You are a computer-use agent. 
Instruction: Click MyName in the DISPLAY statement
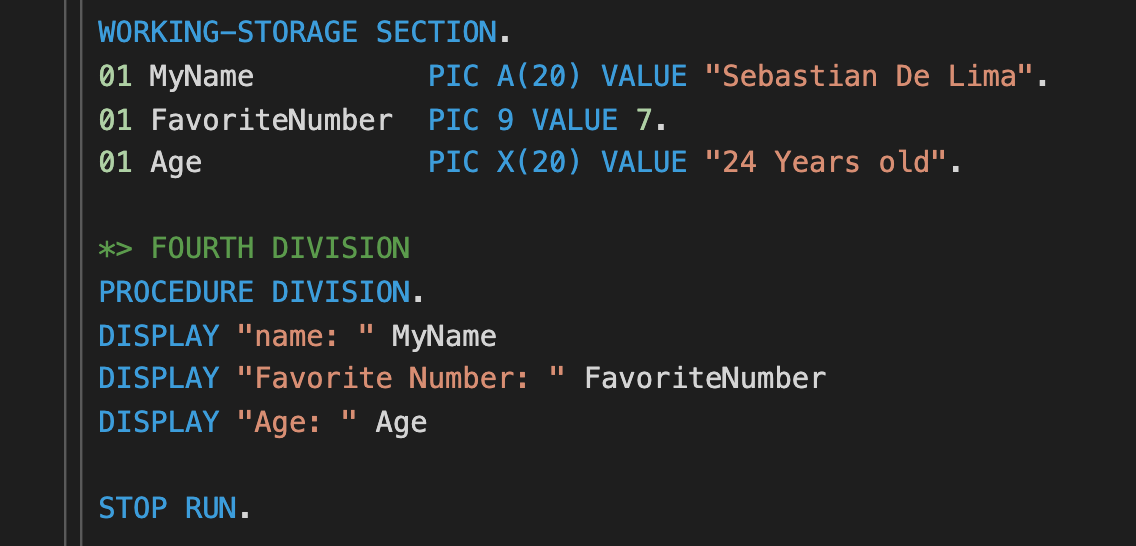click(444, 336)
